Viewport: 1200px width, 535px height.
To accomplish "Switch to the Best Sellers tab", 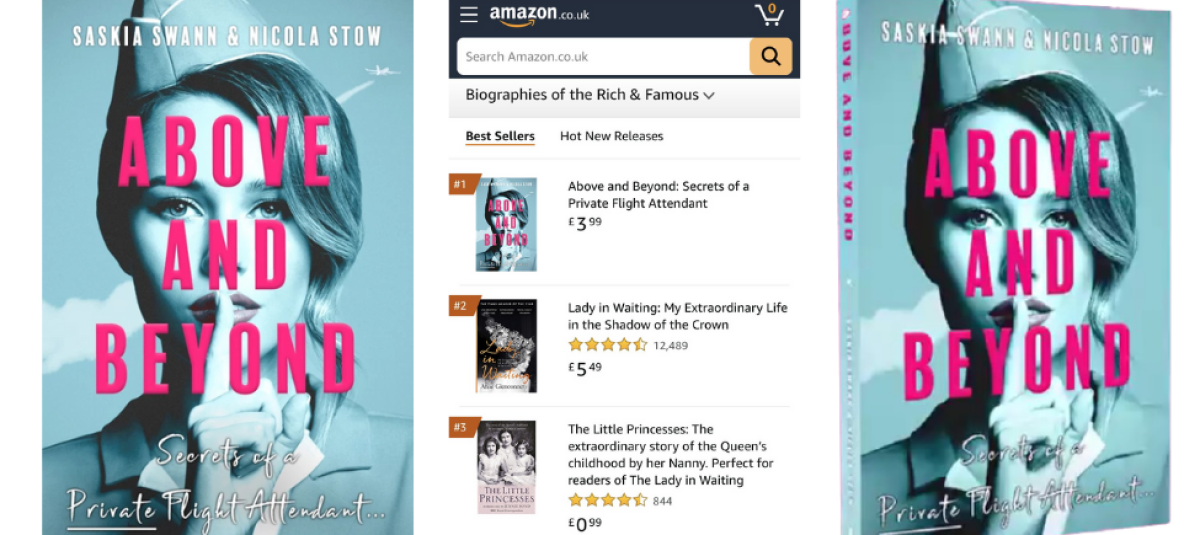I will click(x=500, y=136).
